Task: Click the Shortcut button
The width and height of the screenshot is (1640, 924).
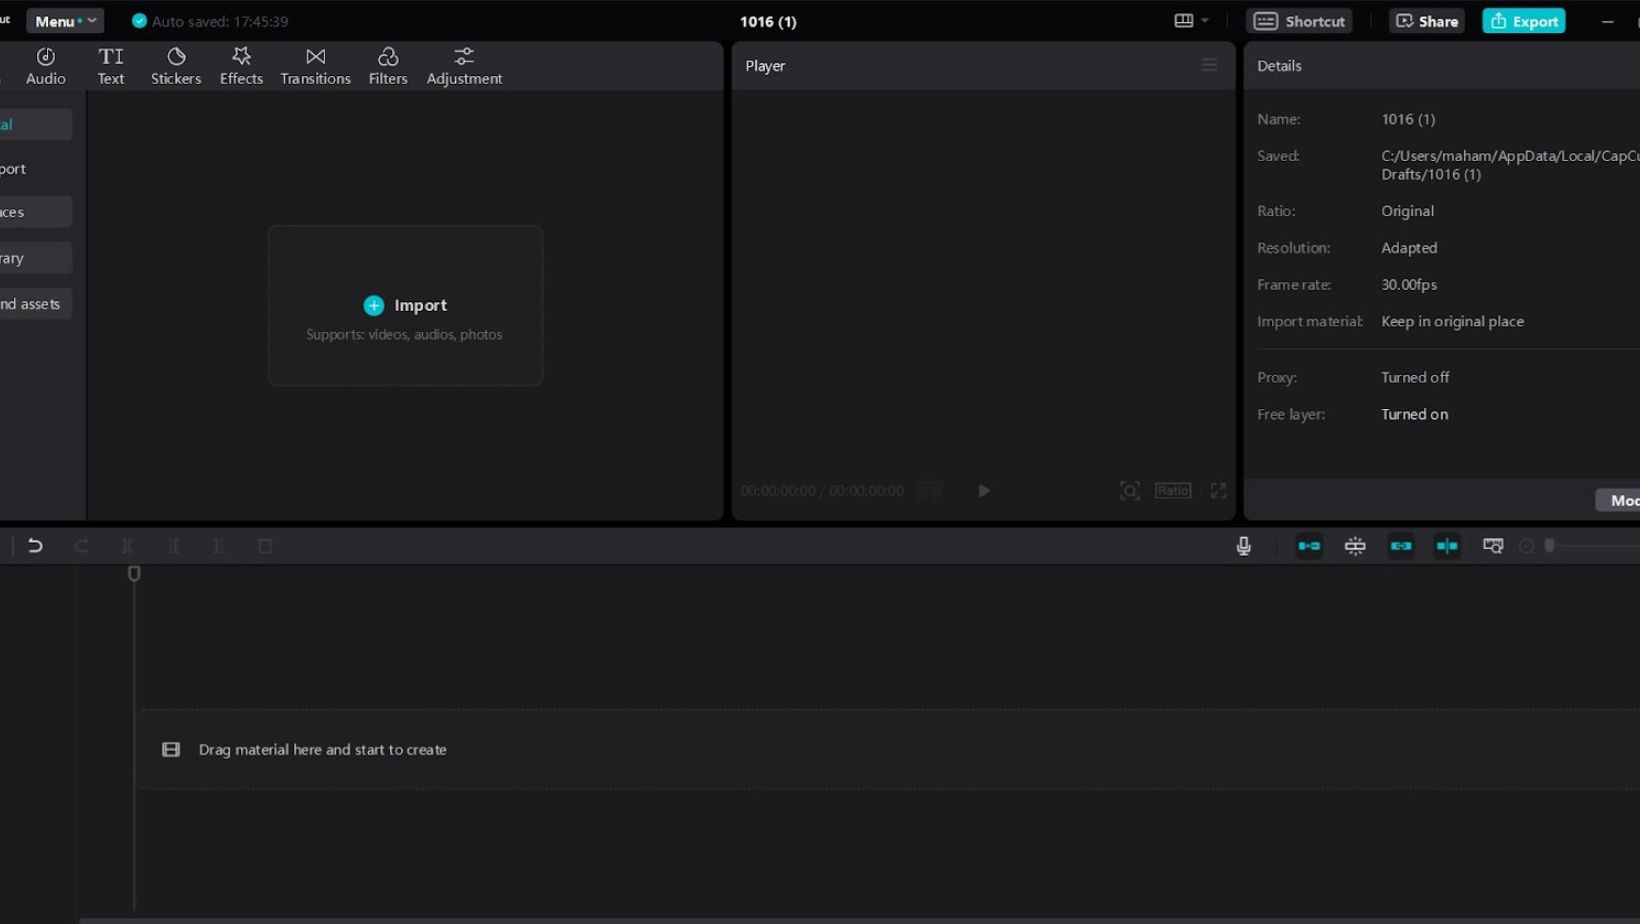Action: click(1299, 21)
